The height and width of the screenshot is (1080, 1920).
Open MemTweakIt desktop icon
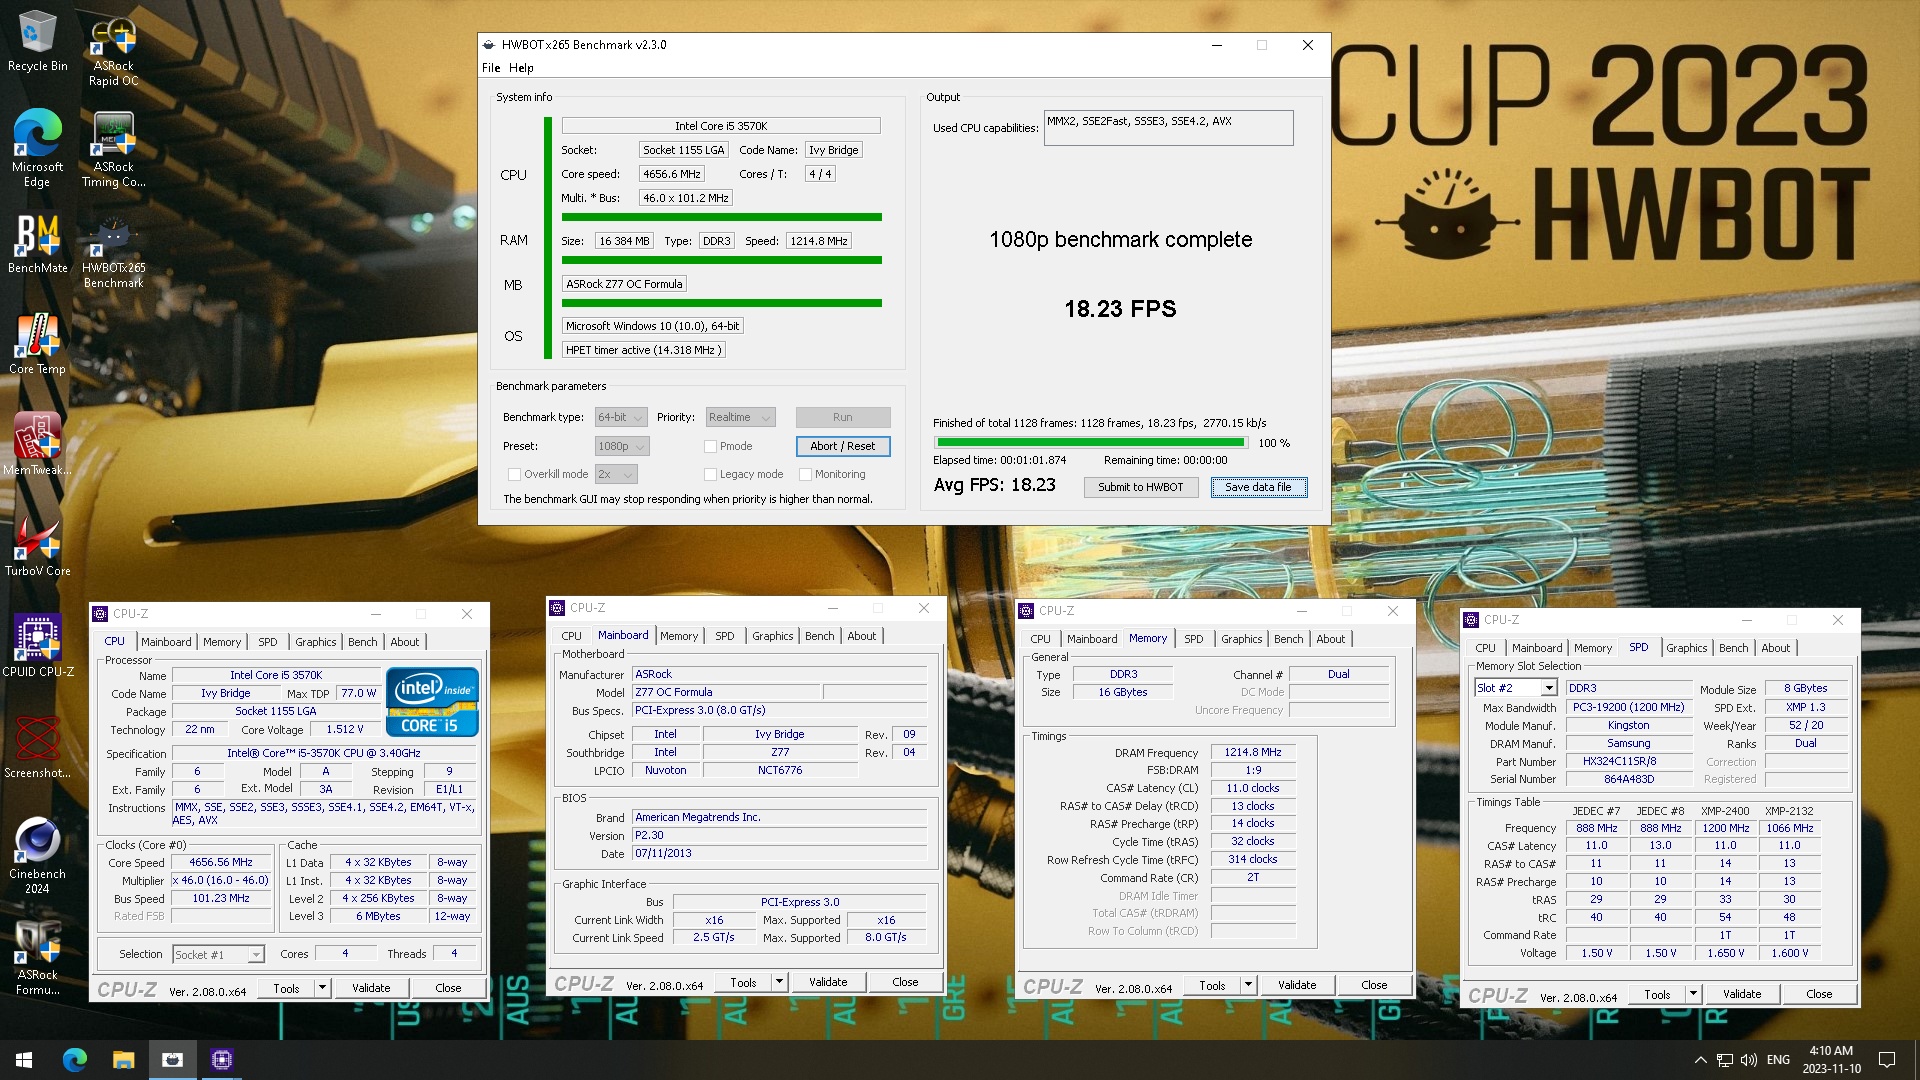[x=37, y=444]
